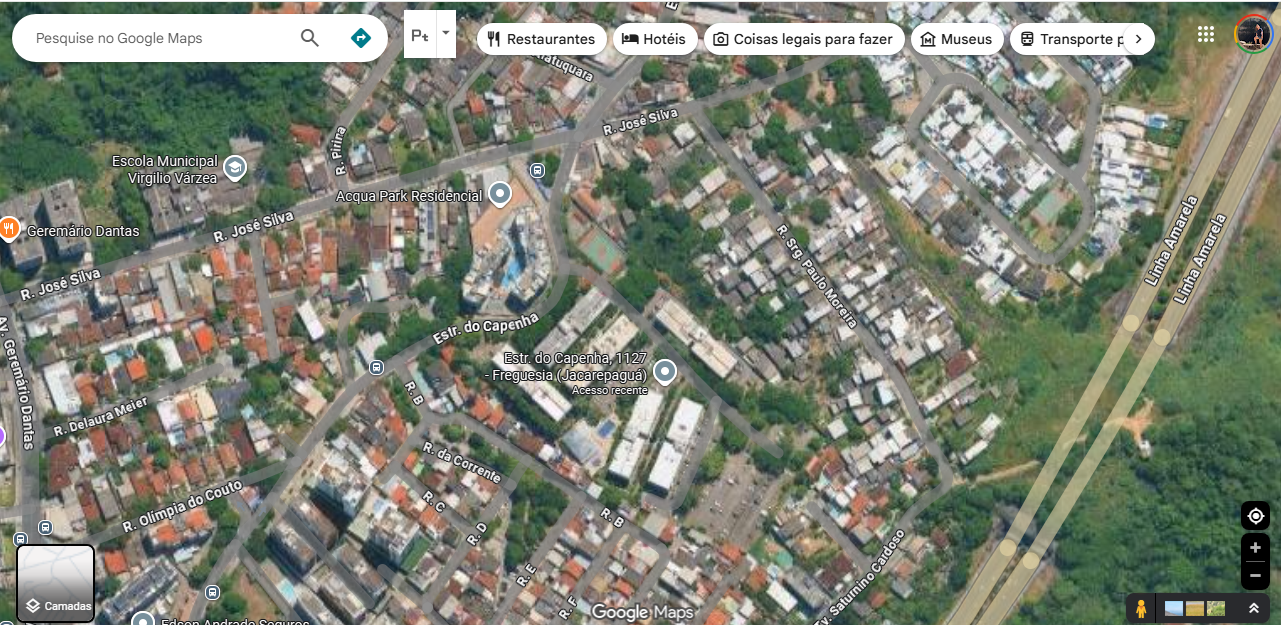This screenshot has width=1281, height=625.
Task: Click the search magnifier icon
Action: 310,38
